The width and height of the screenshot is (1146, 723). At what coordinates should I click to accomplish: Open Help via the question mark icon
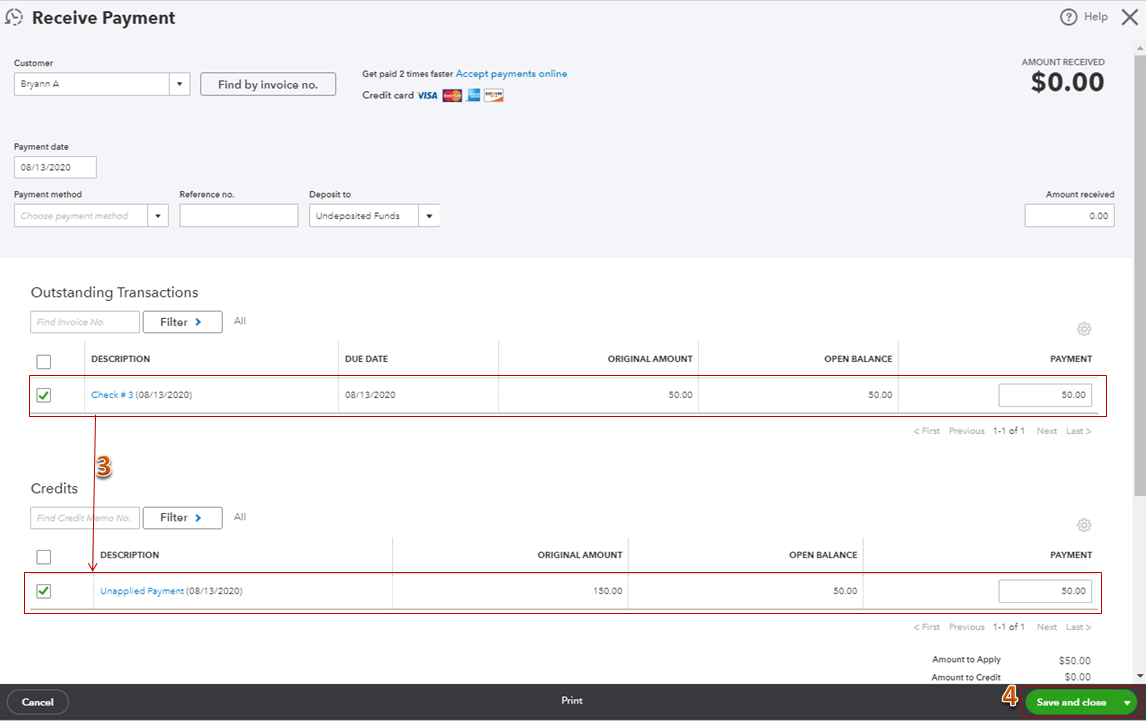[x=1068, y=17]
